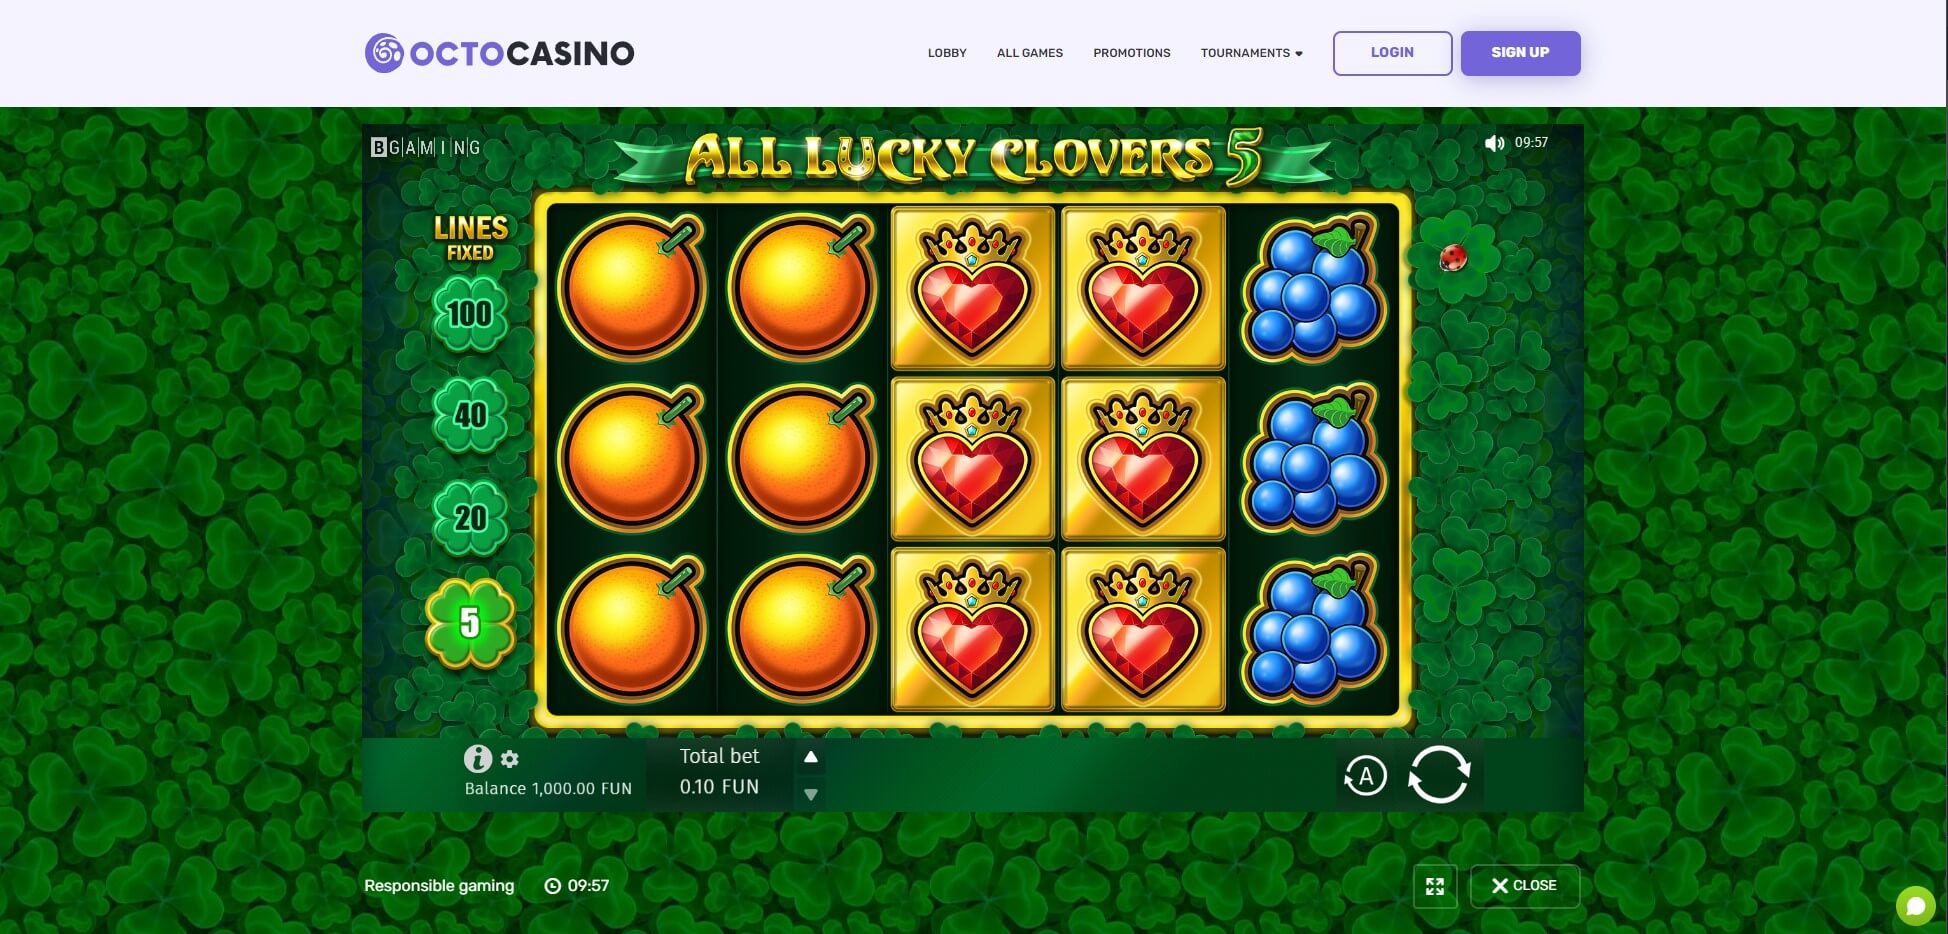Select the 5 lines clover

pos(470,622)
